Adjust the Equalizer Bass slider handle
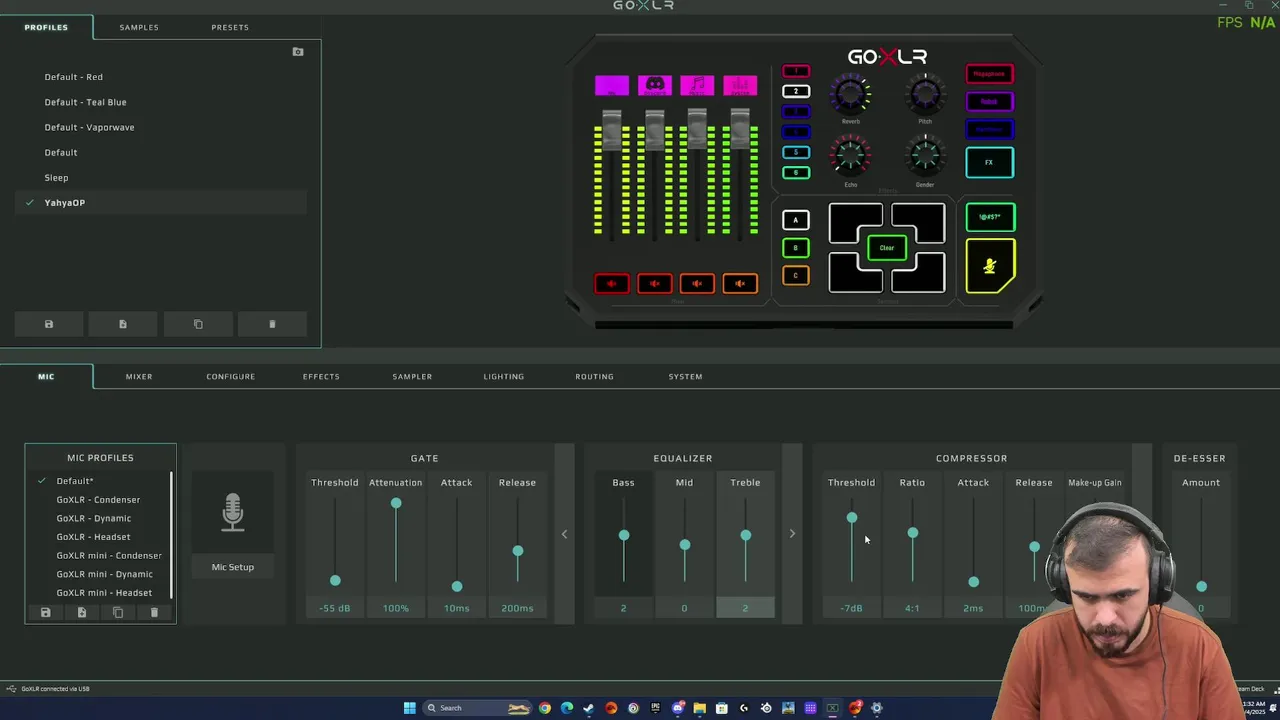This screenshot has width=1280, height=720. [x=624, y=535]
